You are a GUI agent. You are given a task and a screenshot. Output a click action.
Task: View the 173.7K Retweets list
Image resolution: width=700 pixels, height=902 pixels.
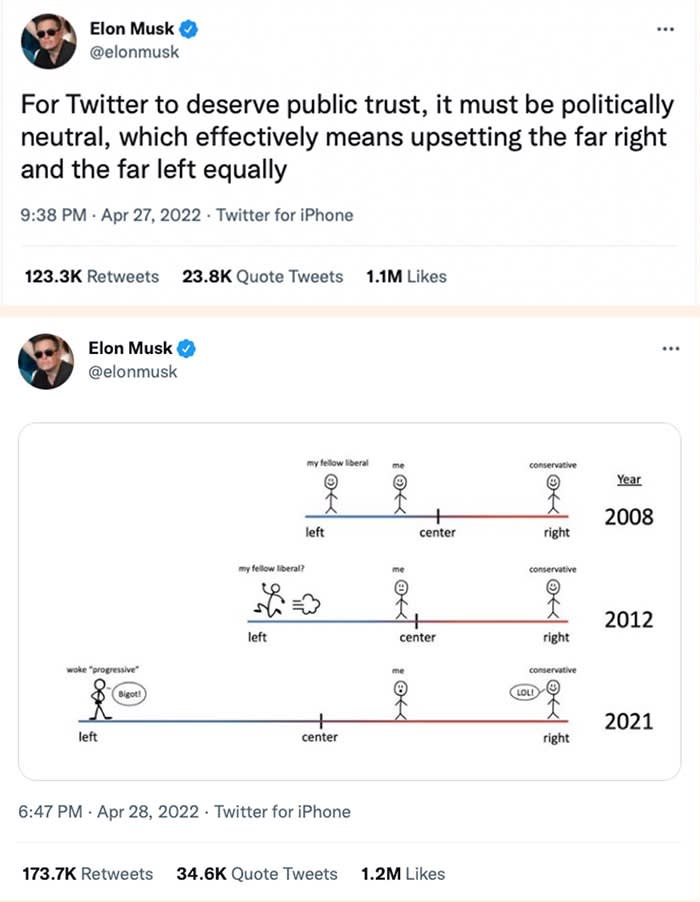click(x=88, y=873)
